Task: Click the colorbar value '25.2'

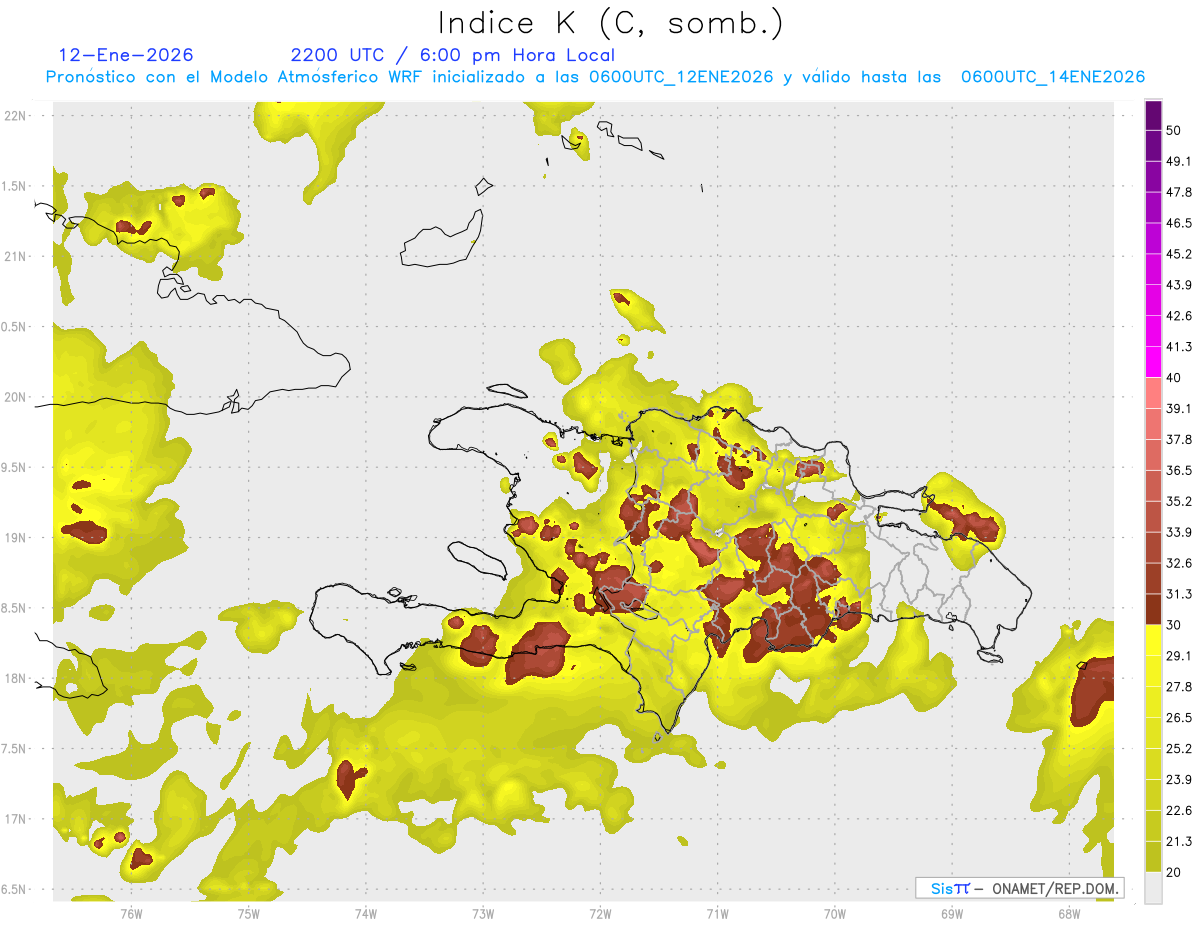Action: click(1179, 749)
